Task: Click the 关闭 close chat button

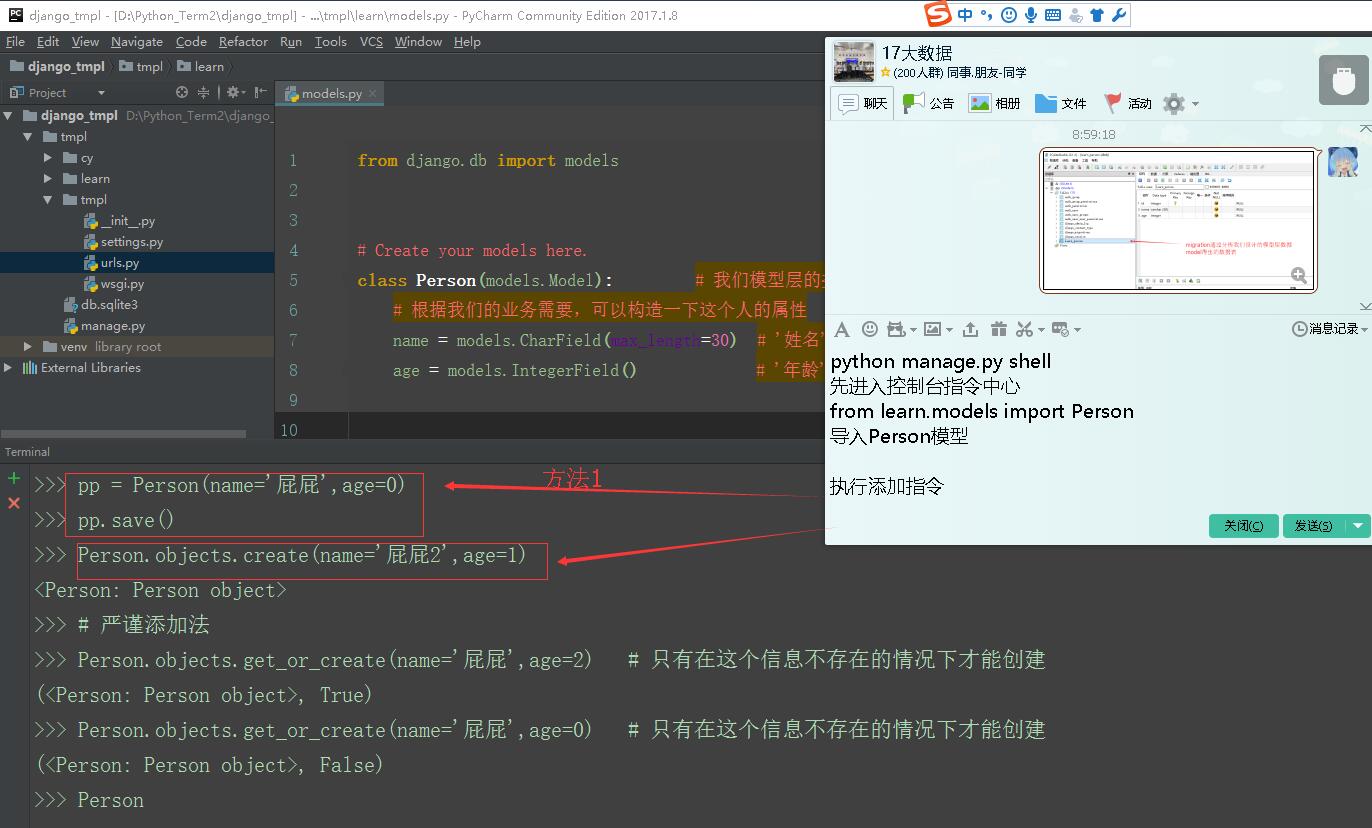Action: [1243, 525]
